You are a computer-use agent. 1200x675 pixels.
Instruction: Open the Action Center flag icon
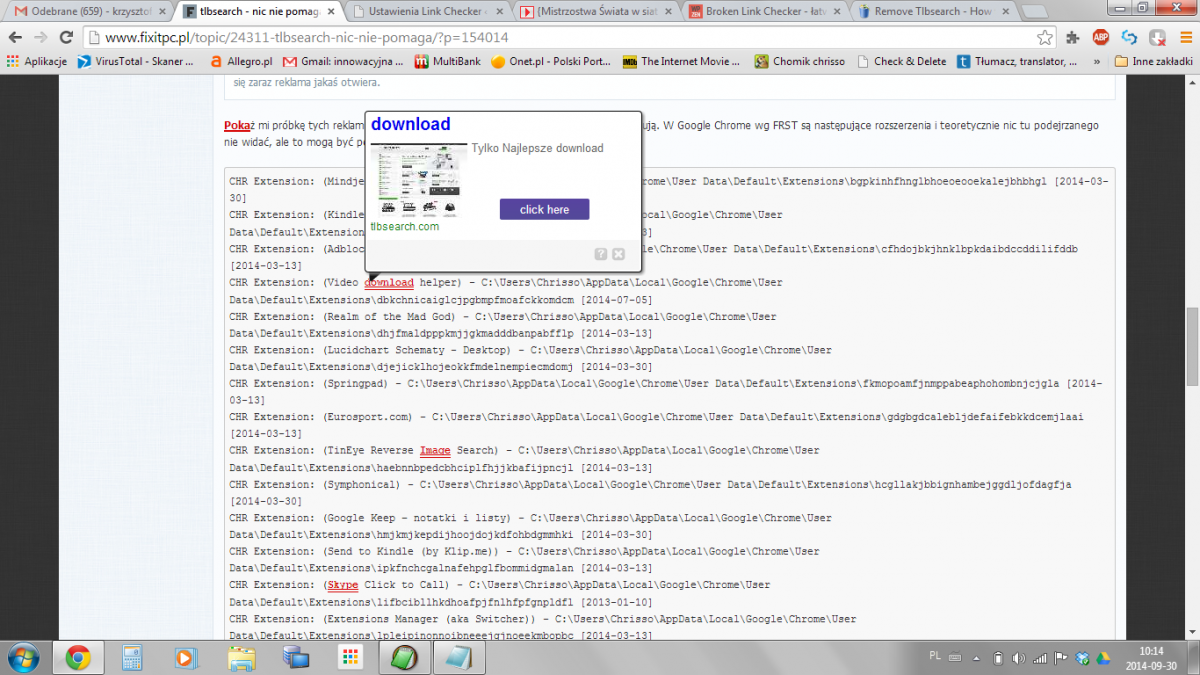[x=1061, y=657]
